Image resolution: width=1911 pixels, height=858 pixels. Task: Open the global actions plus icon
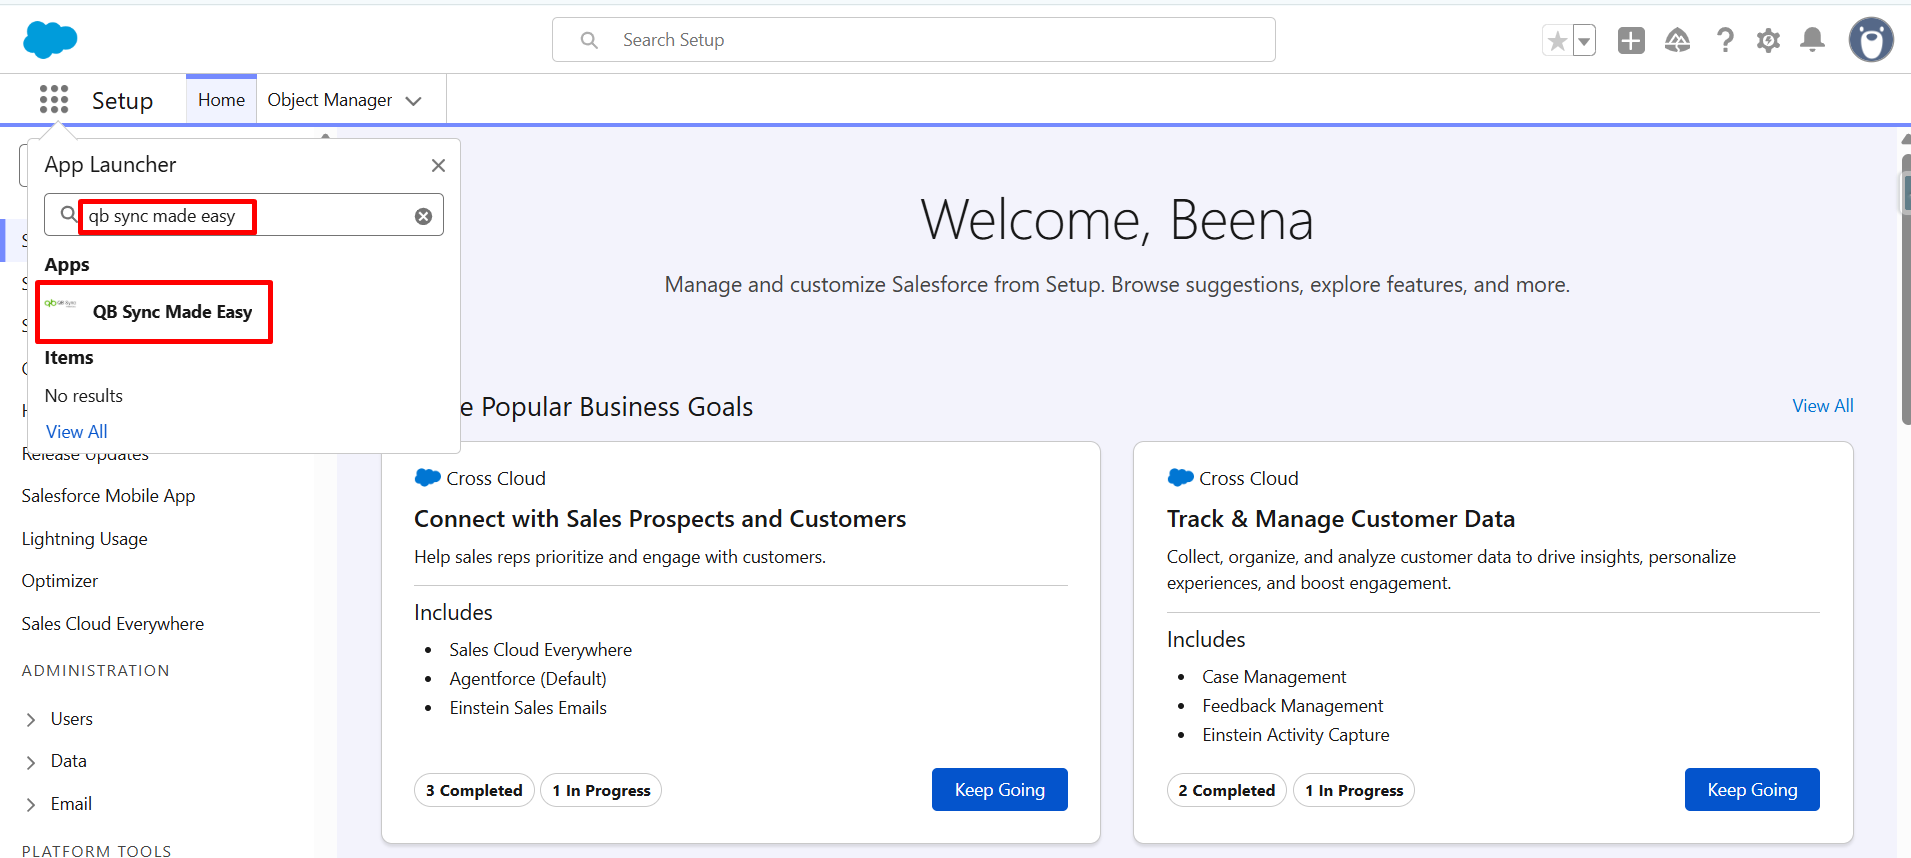1631,41
